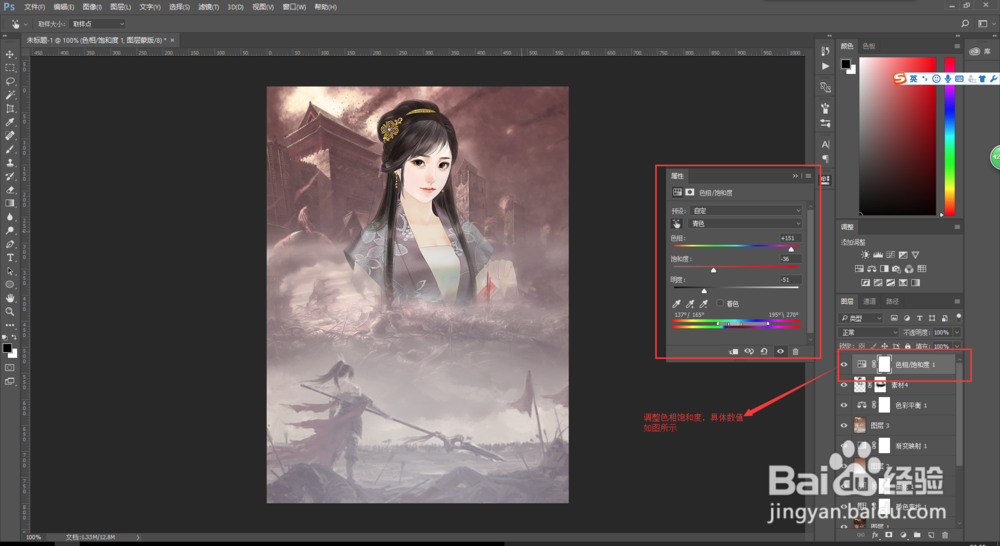Select the Hand tool

tap(10, 298)
